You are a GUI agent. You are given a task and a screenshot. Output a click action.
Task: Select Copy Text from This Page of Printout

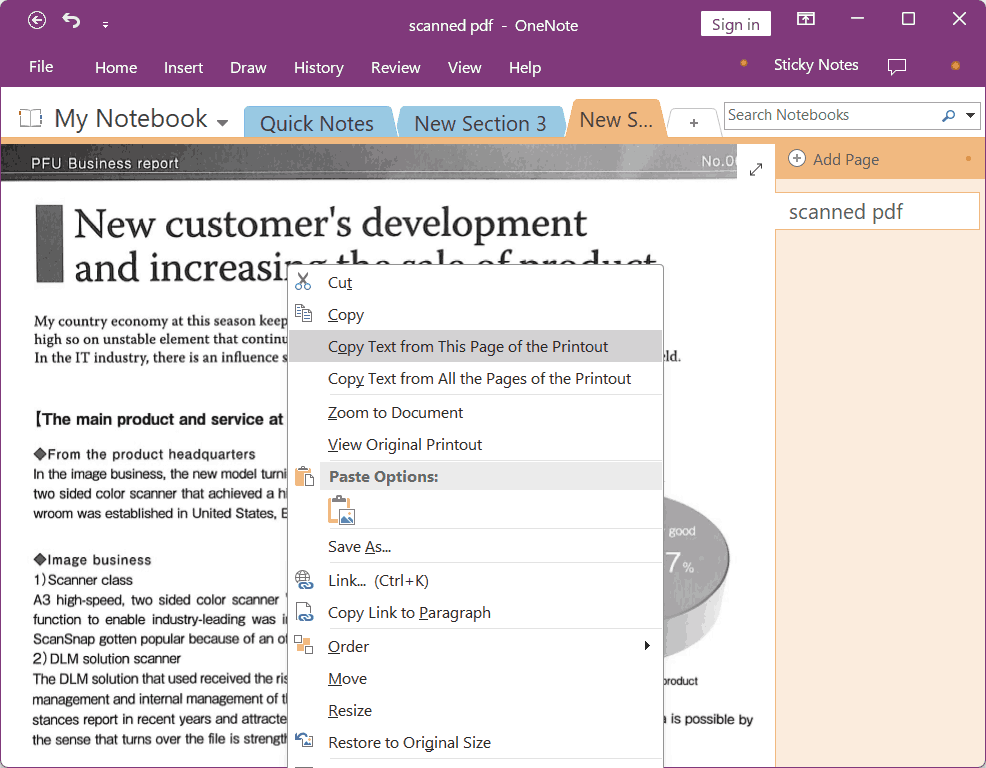[468, 347]
